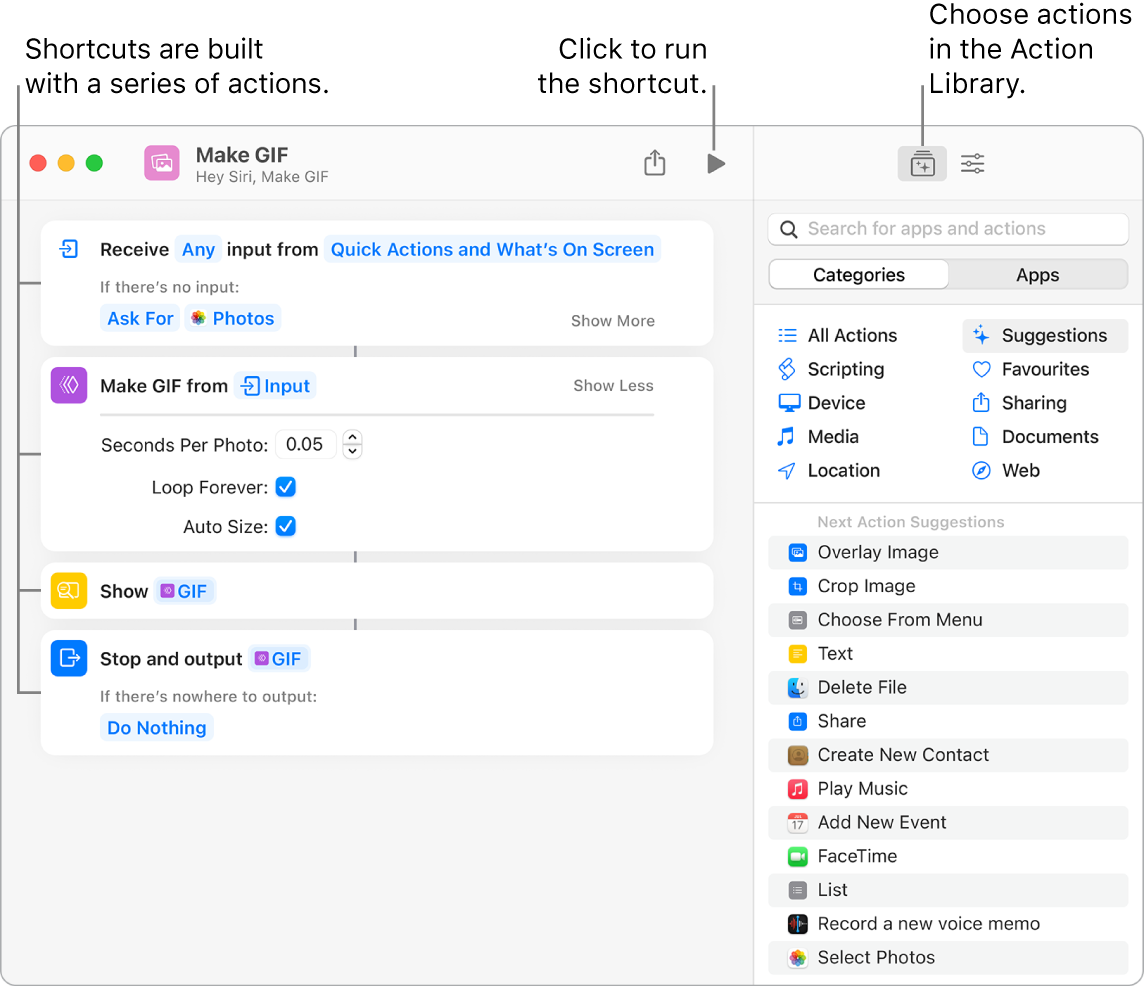Open the share options for the shortcut
Screen dimensions: 1146x988
pos(655,162)
